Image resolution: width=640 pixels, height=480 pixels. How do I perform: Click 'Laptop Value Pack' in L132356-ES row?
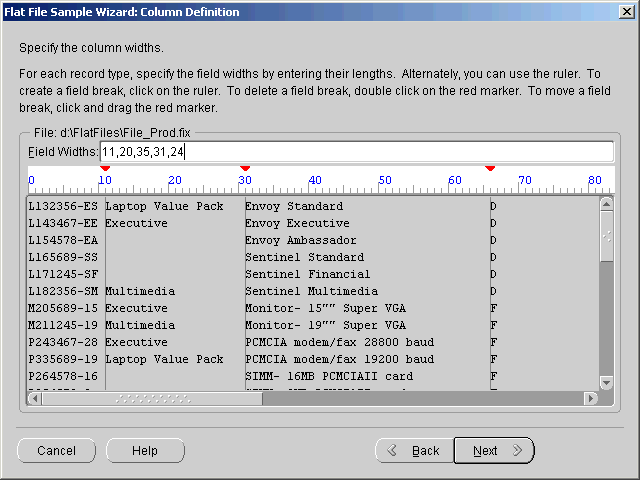(164, 207)
